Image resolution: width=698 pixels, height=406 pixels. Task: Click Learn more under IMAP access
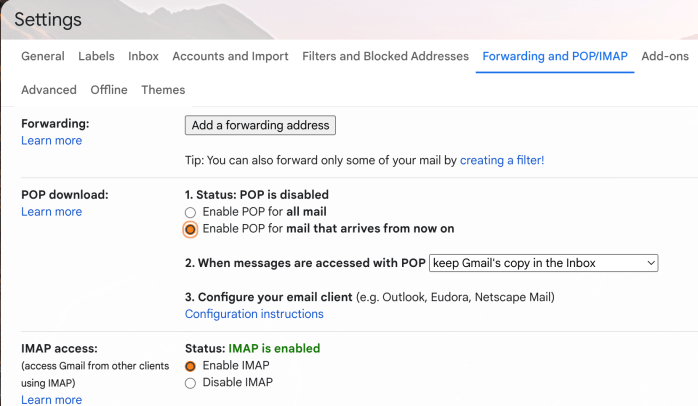[51, 400]
